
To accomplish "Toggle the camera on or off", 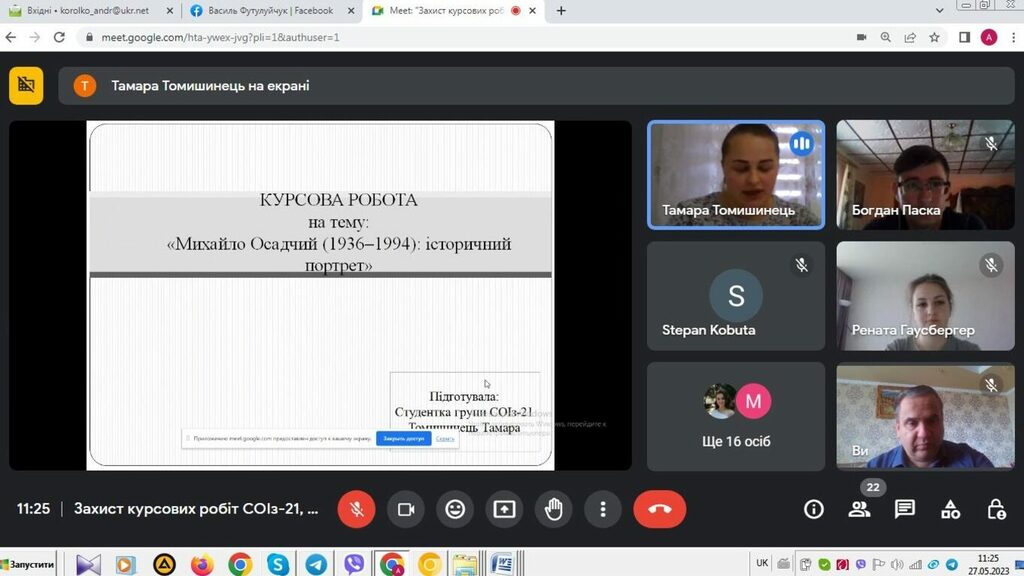I will click(x=406, y=509).
